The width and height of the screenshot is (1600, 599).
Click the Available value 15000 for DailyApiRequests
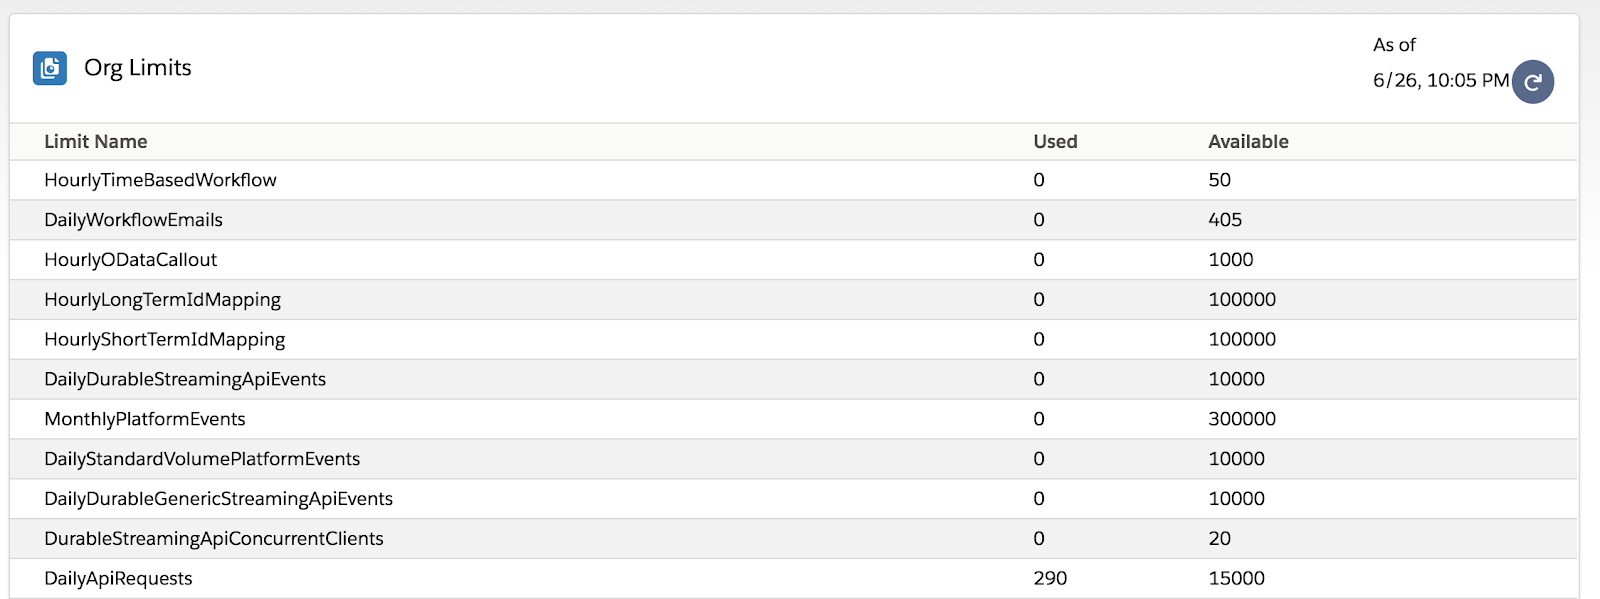coord(1236,579)
